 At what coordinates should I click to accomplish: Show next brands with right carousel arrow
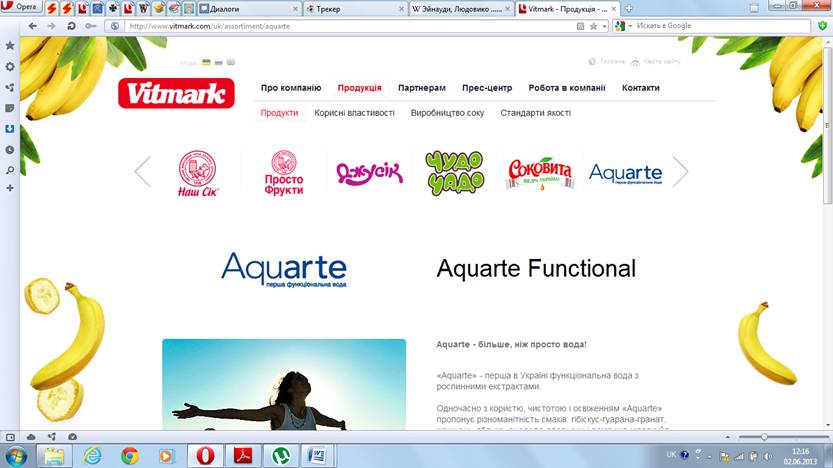[x=680, y=172]
